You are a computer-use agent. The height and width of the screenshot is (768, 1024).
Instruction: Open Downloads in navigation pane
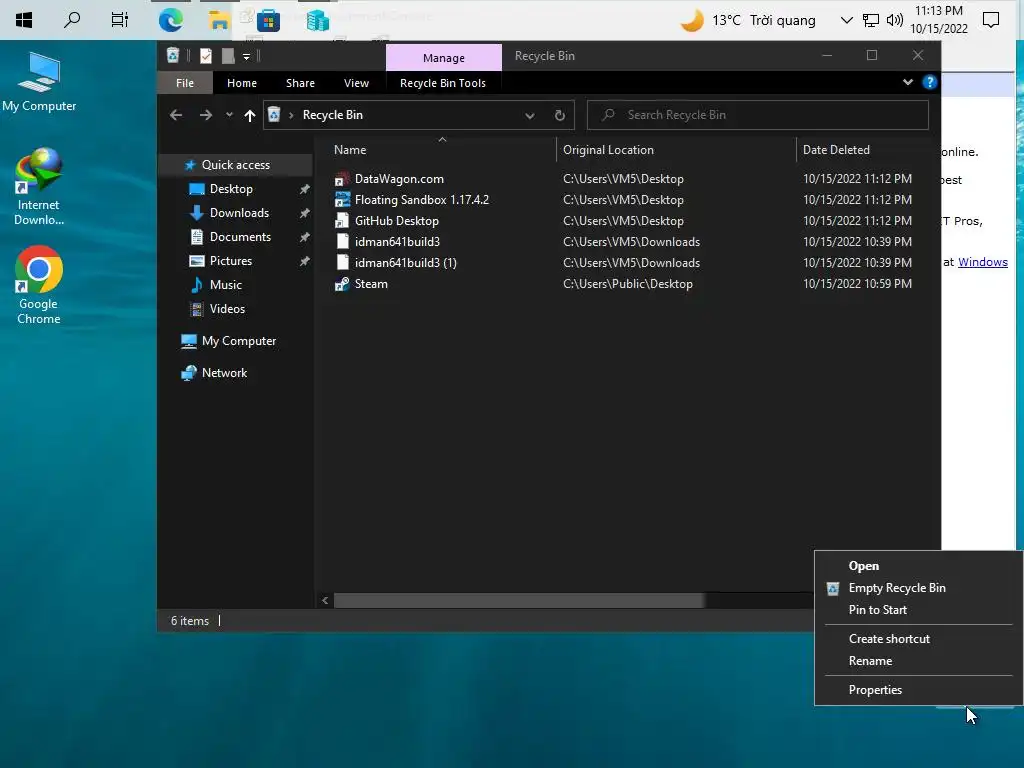click(239, 213)
